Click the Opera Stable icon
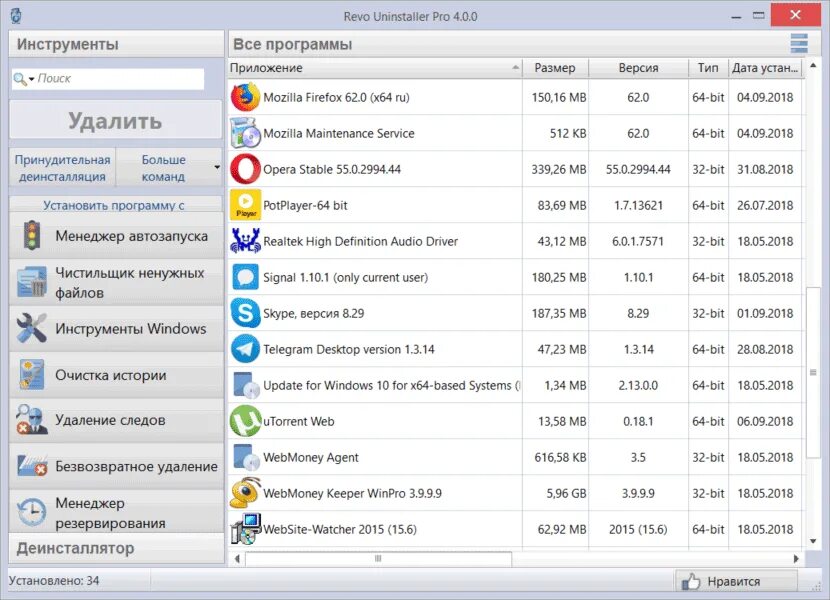 click(245, 169)
